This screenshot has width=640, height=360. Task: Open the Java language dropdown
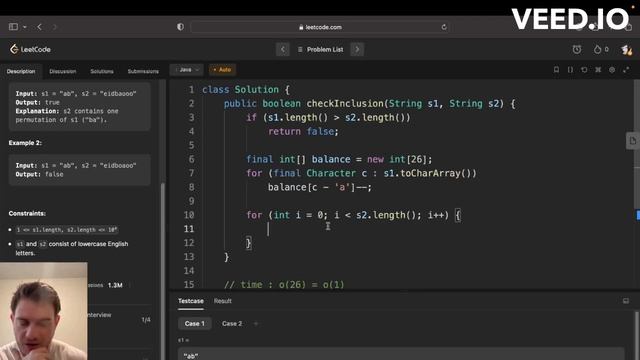point(187,70)
